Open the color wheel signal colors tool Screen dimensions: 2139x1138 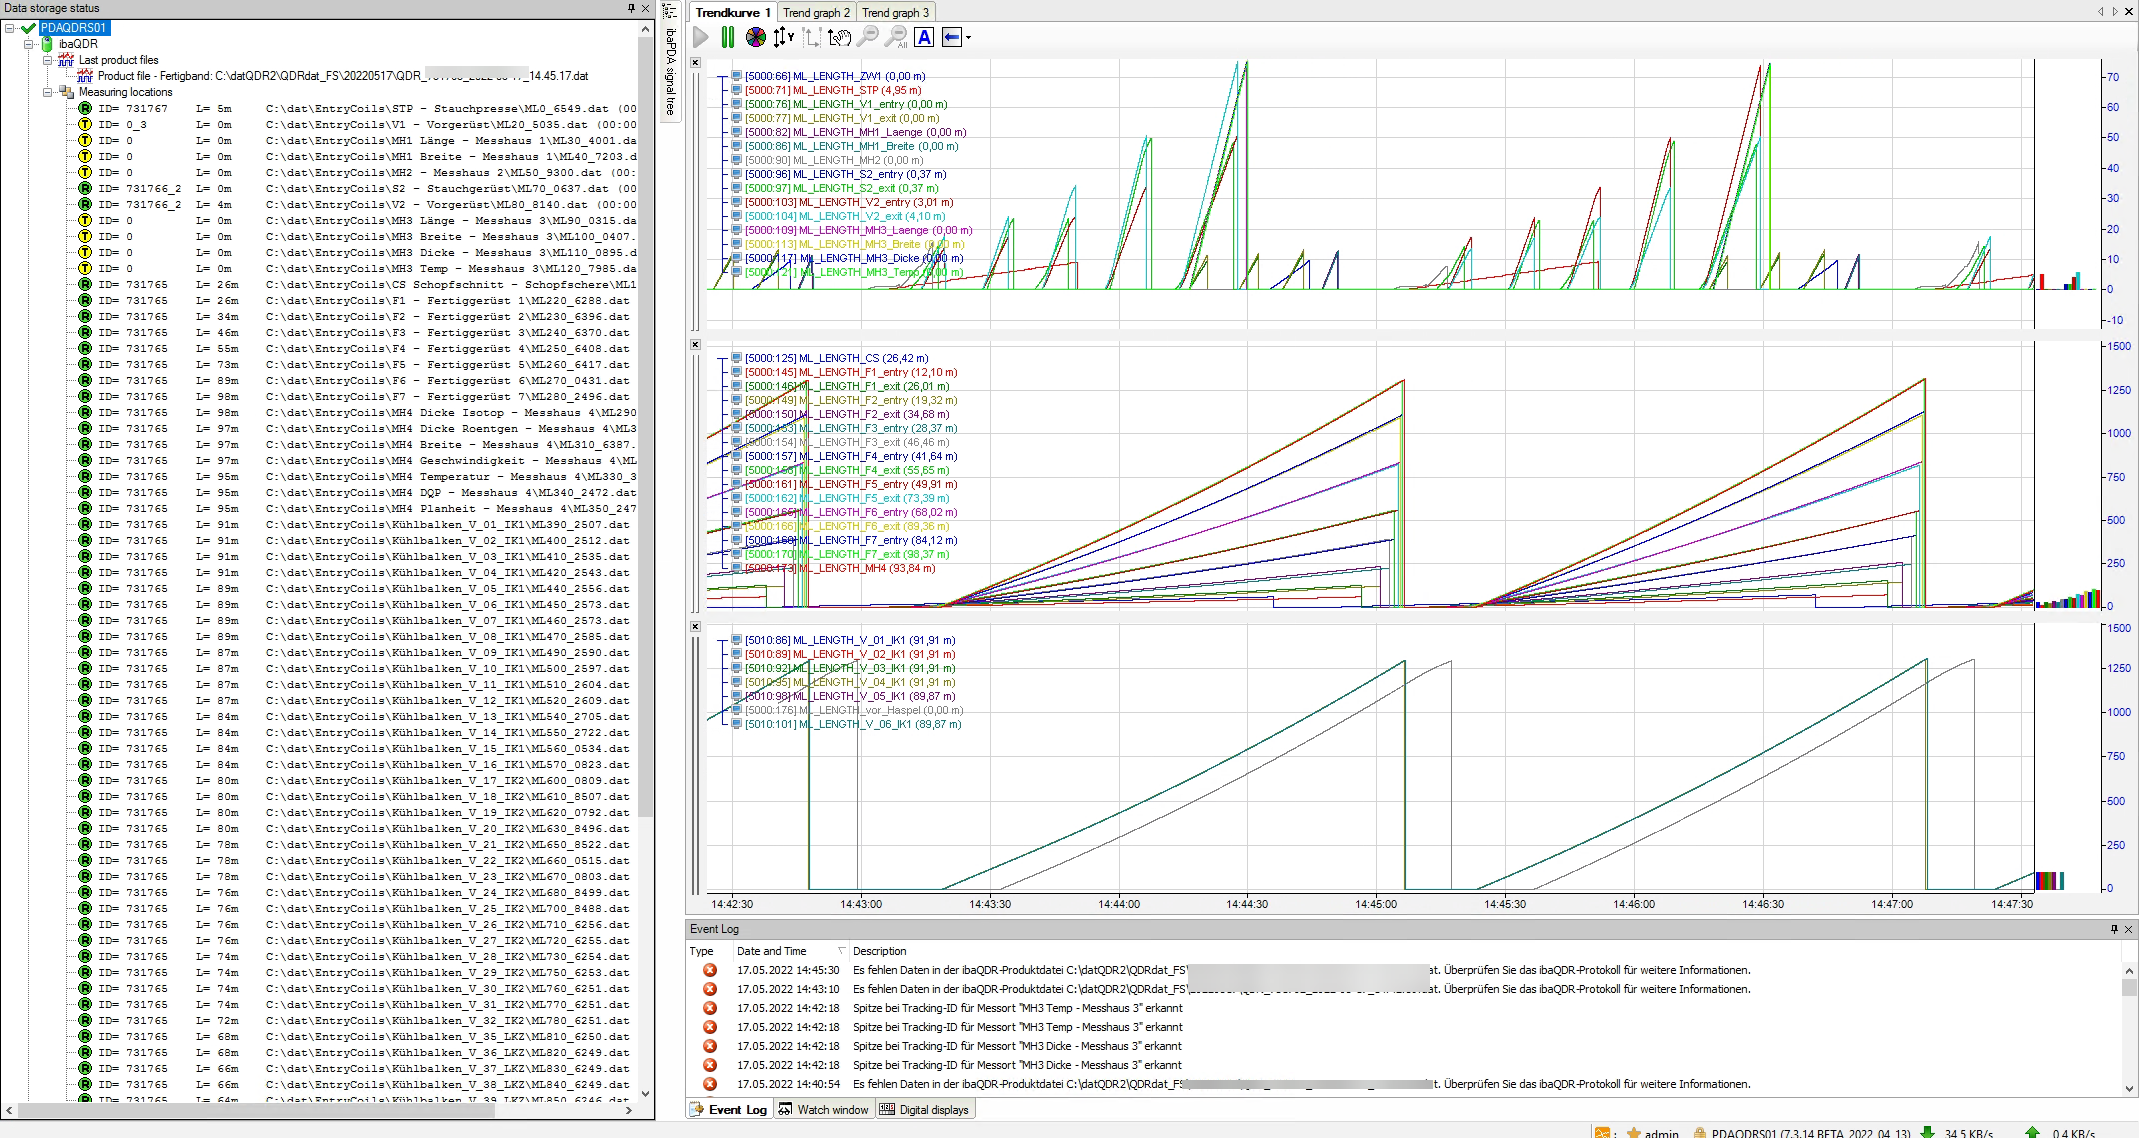coord(756,38)
